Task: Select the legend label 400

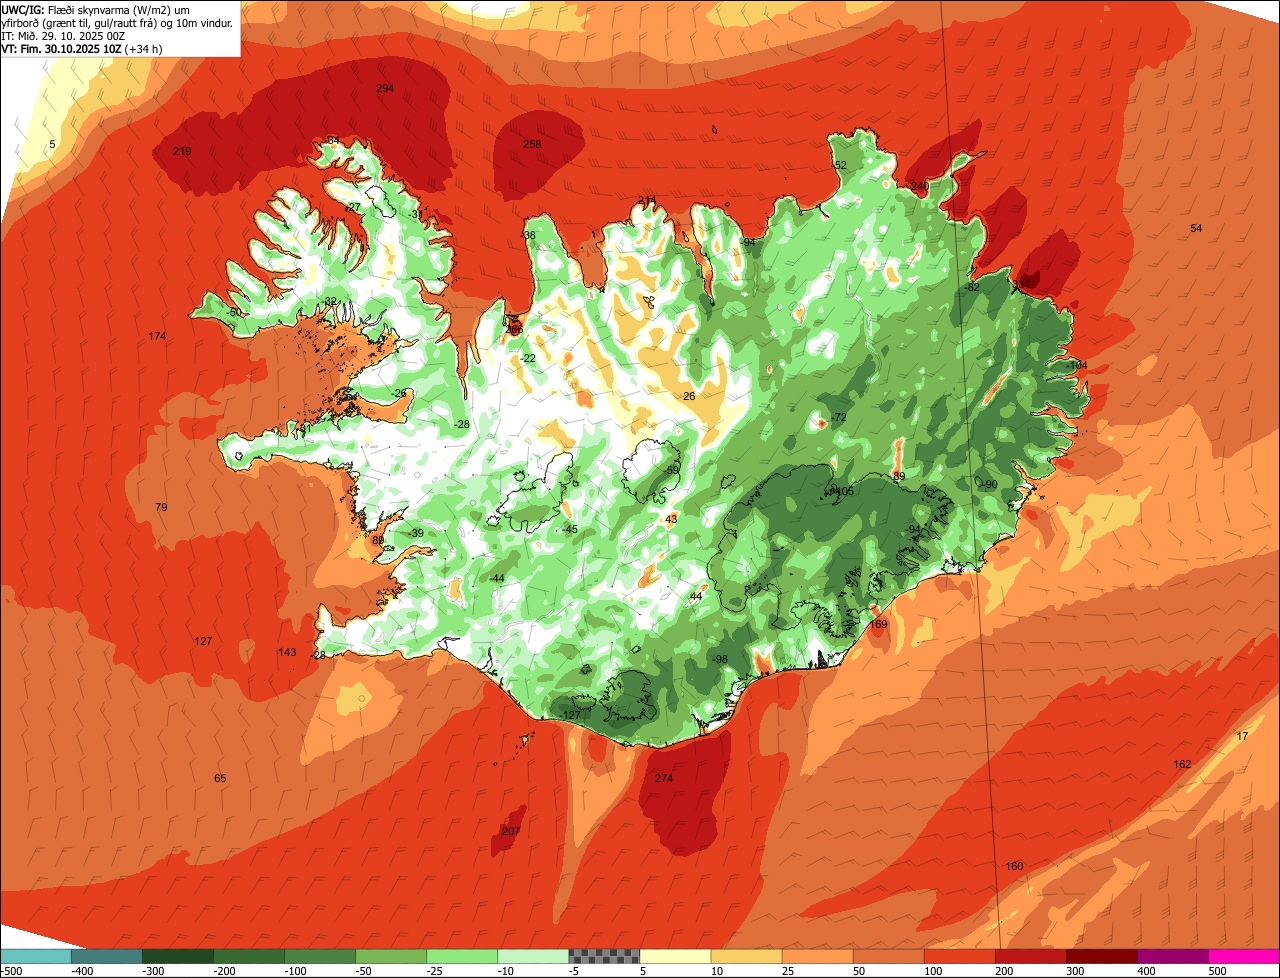Action: pos(1147,971)
